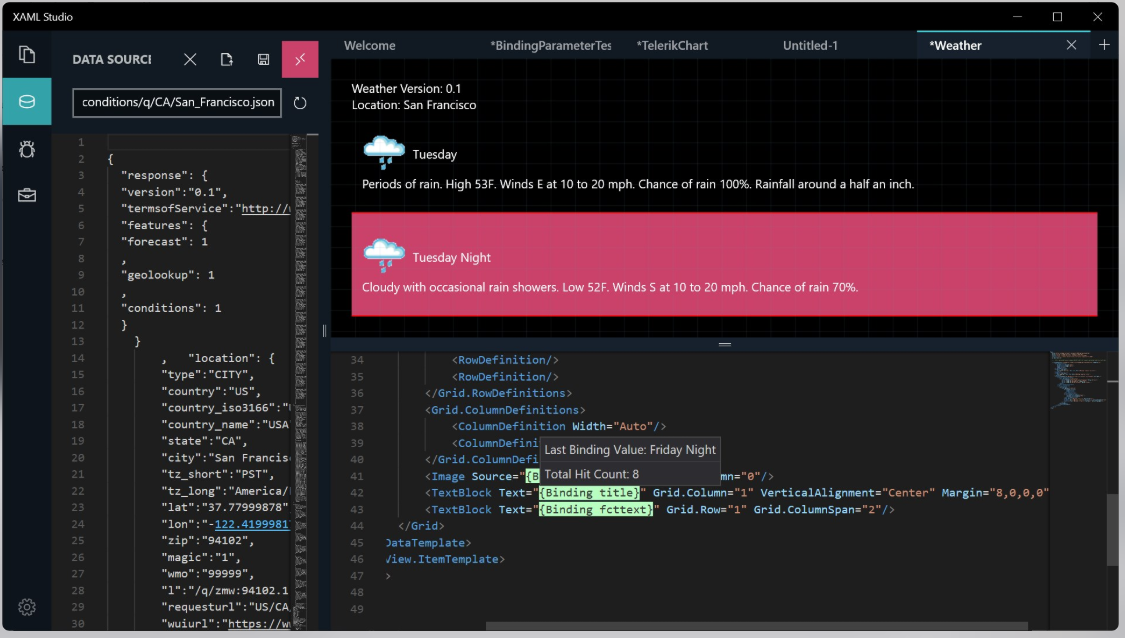
Task: Click the ColumnDefinition Width="Auto" line
Action: (559, 426)
